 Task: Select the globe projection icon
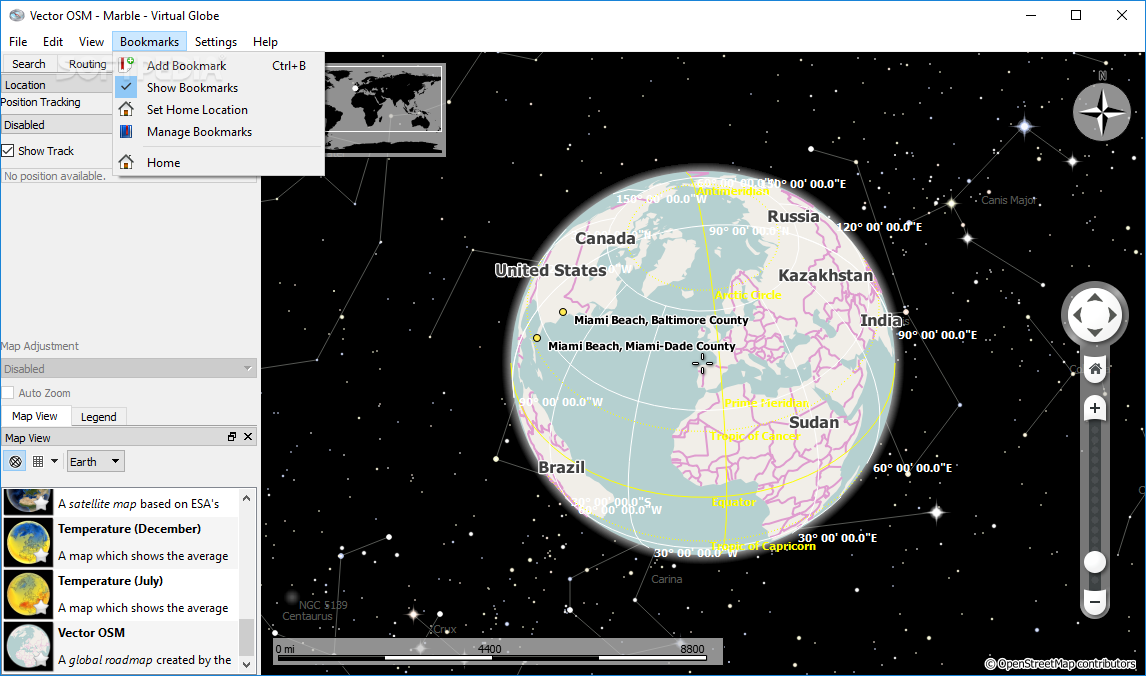tap(15, 461)
